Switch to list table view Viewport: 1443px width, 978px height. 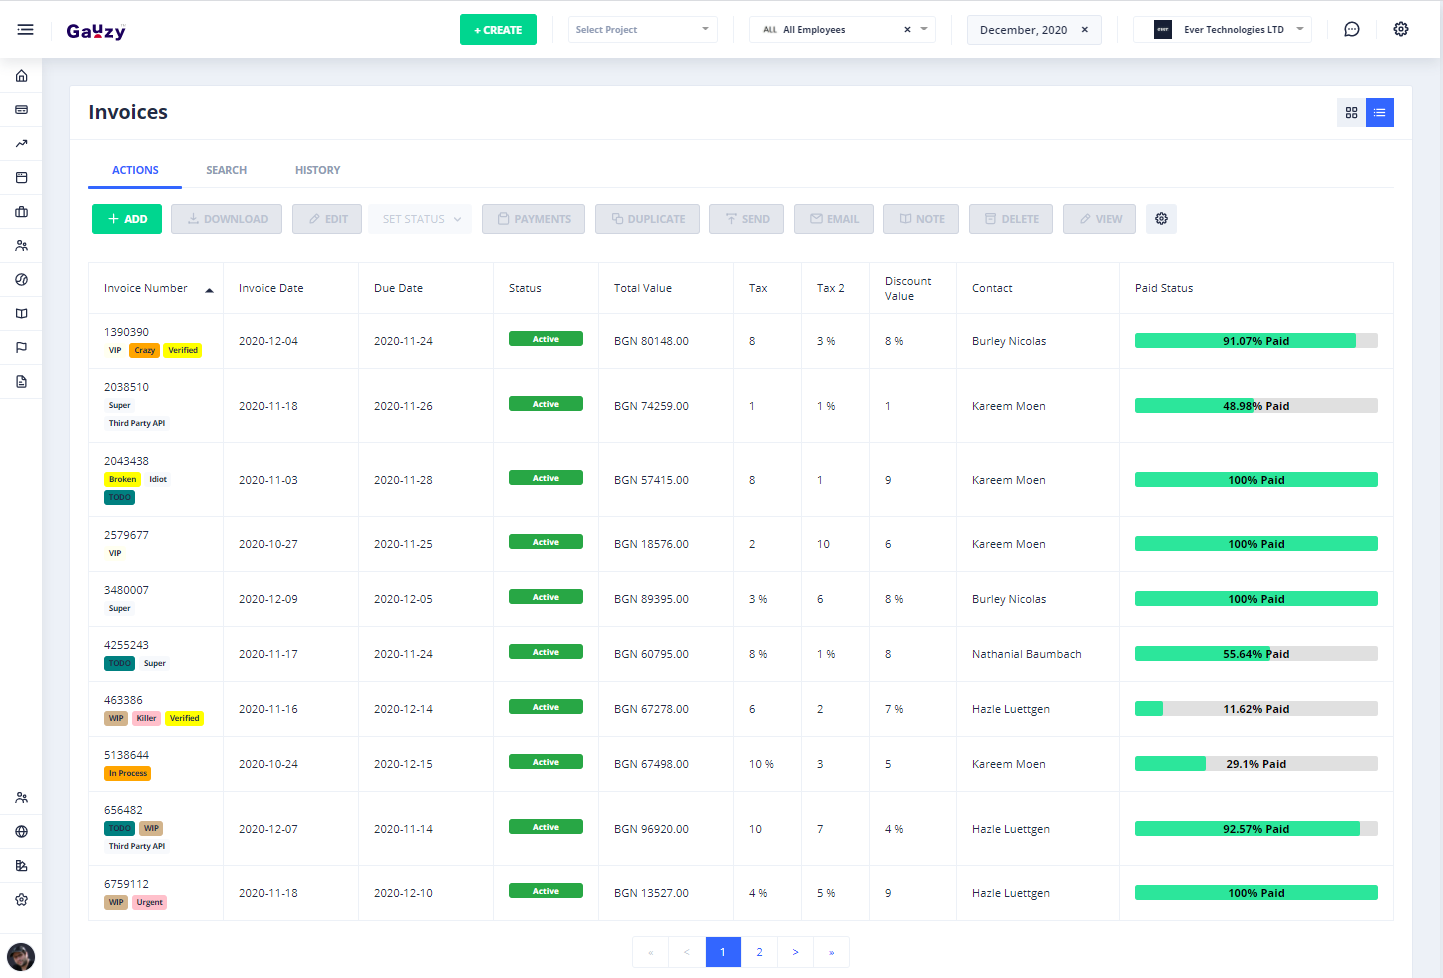(x=1379, y=113)
